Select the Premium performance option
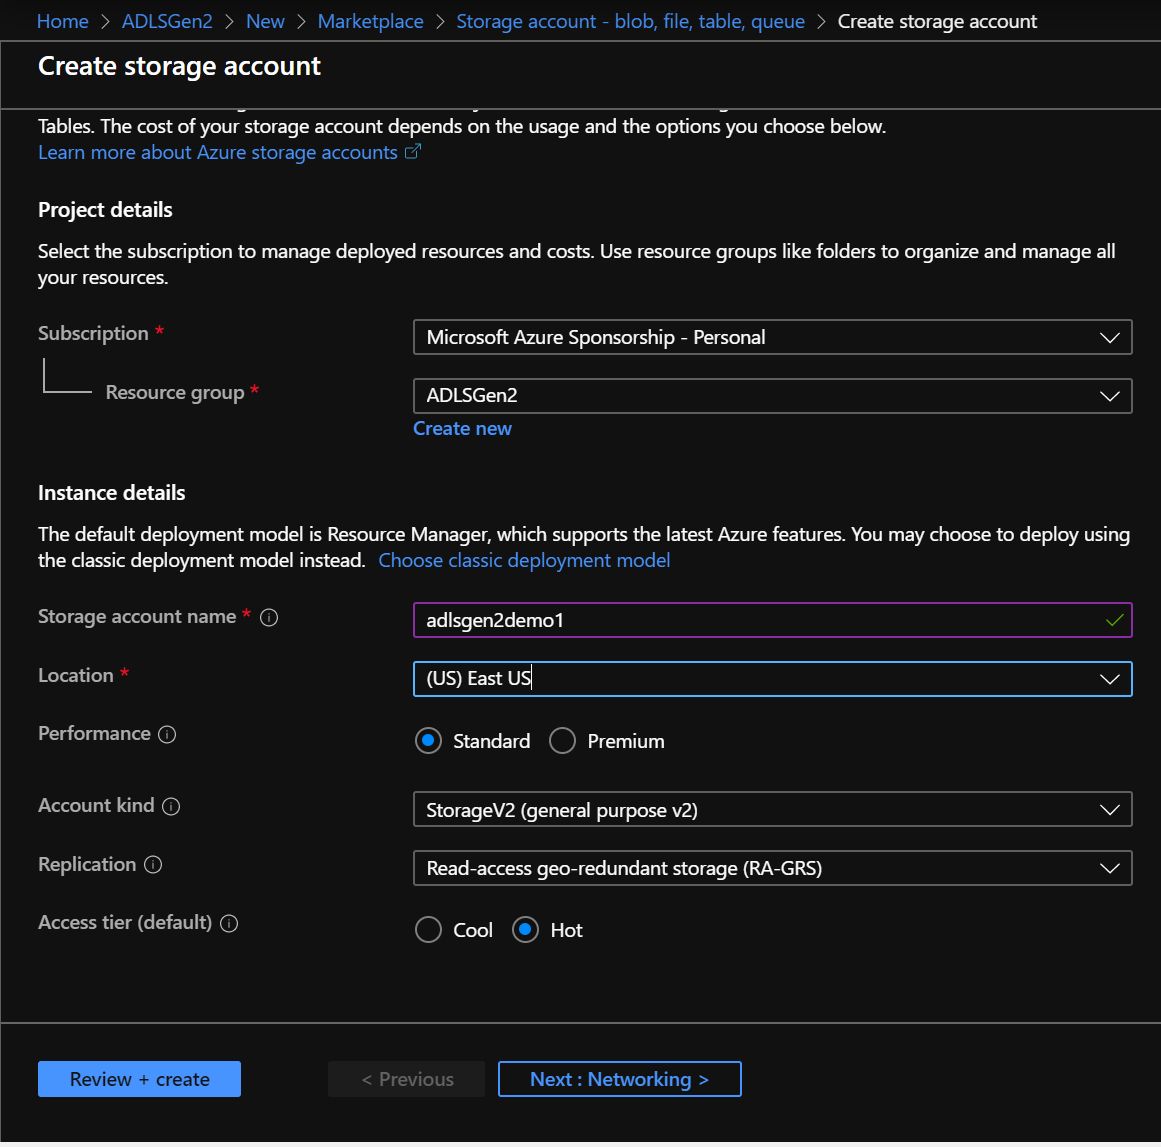The width and height of the screenshot is (1161, 1147). (562, 741)
